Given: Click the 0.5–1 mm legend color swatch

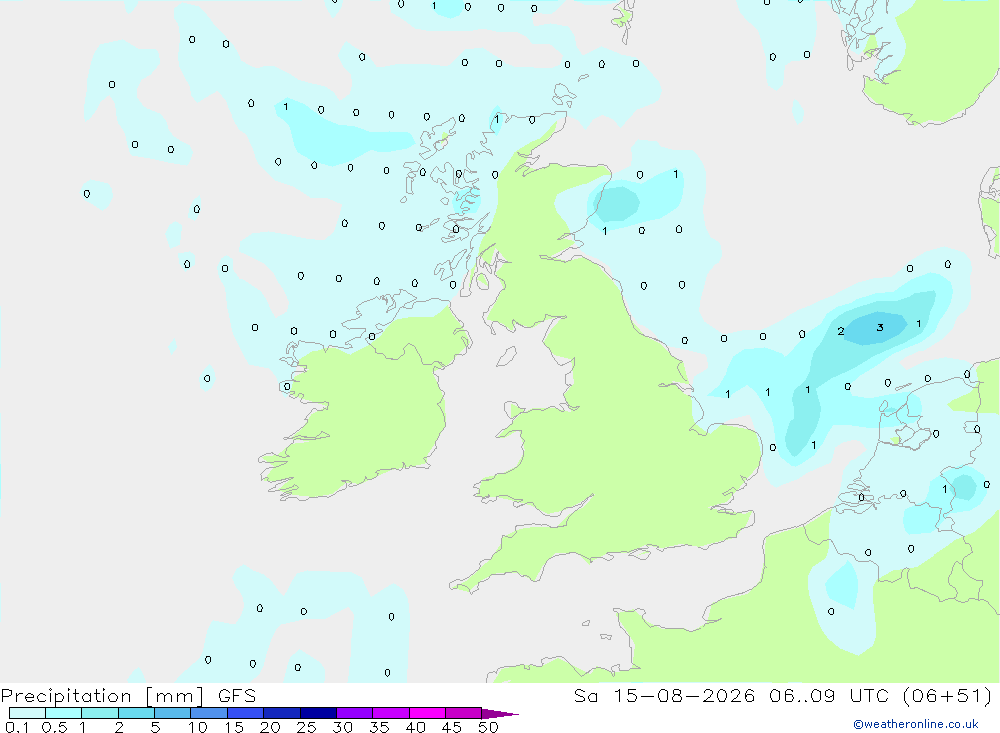Looking at the screenshot, I should point(64,713).
